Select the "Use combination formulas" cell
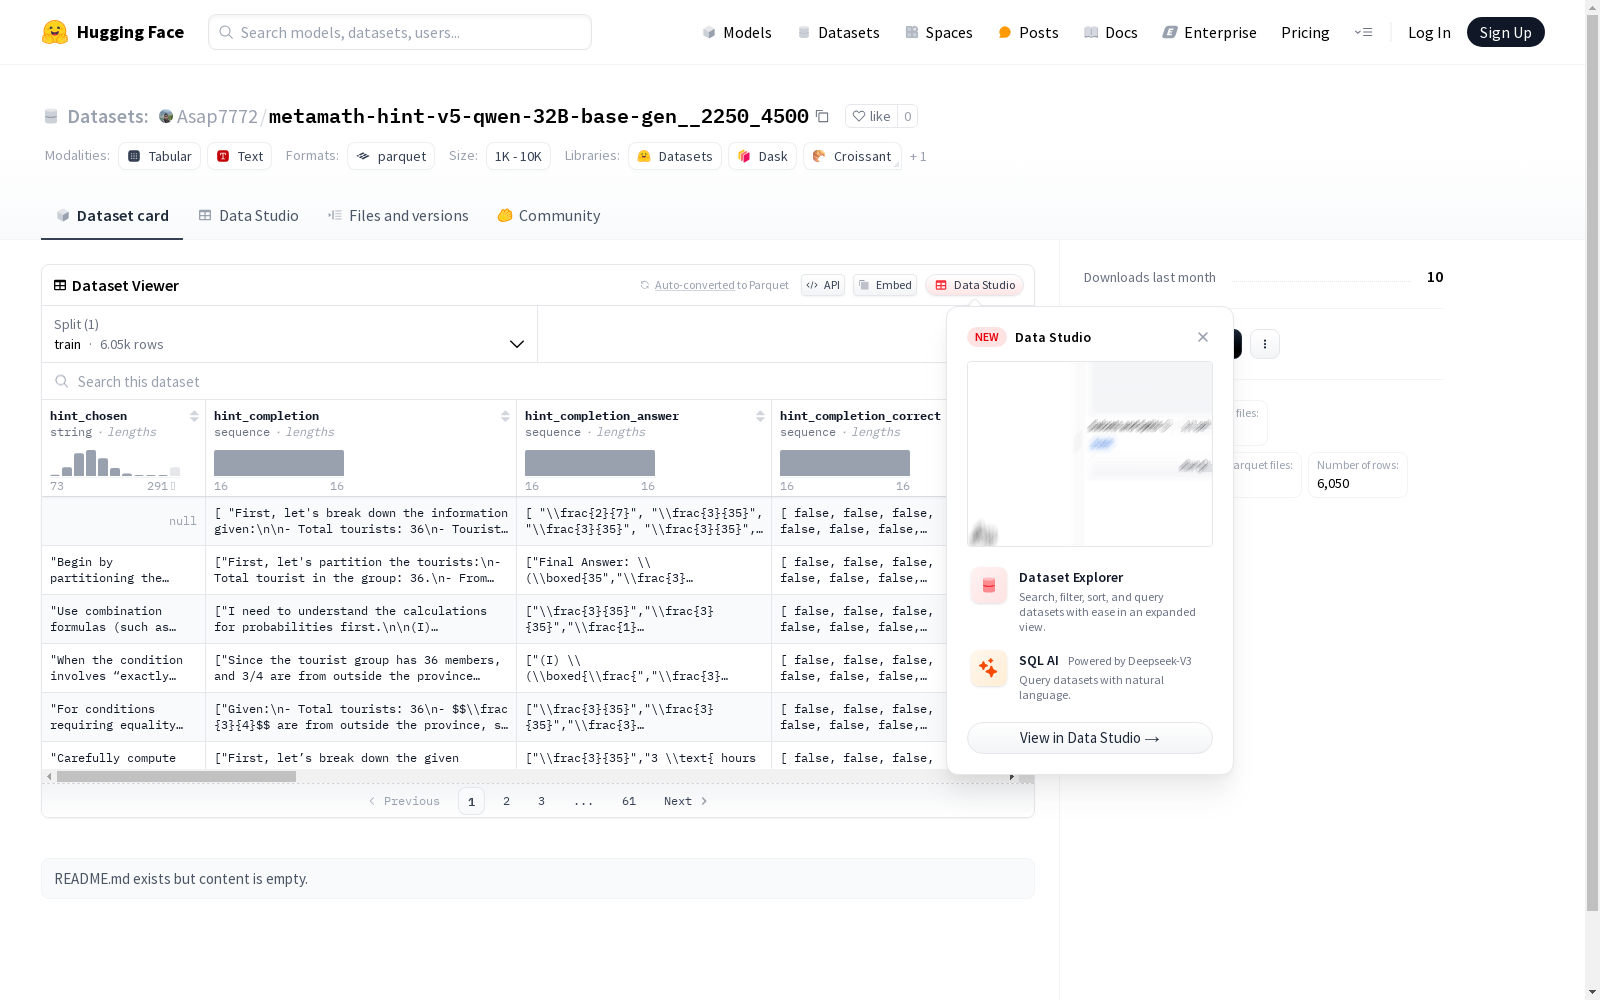The height and width of the screenshot is (1000, 1600). 124,619
